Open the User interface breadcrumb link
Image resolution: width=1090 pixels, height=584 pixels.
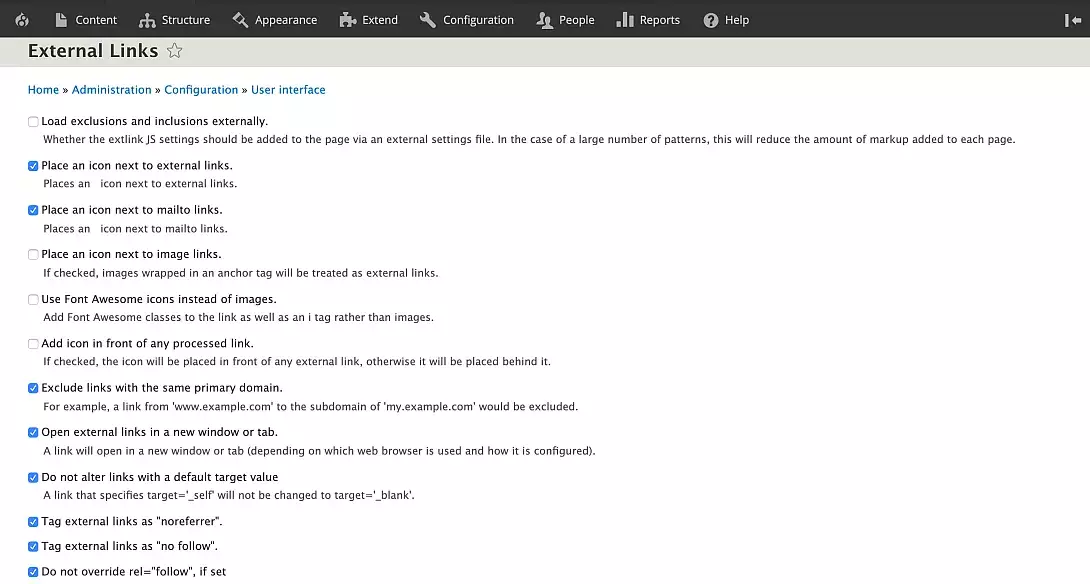pos(288,89)
